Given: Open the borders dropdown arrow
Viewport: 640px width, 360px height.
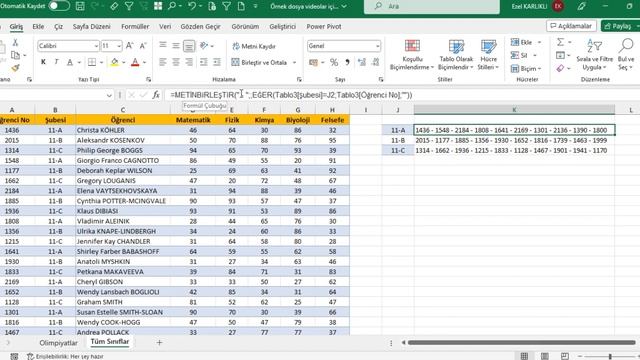Looking at the screenshot, I should coord(101,62).
